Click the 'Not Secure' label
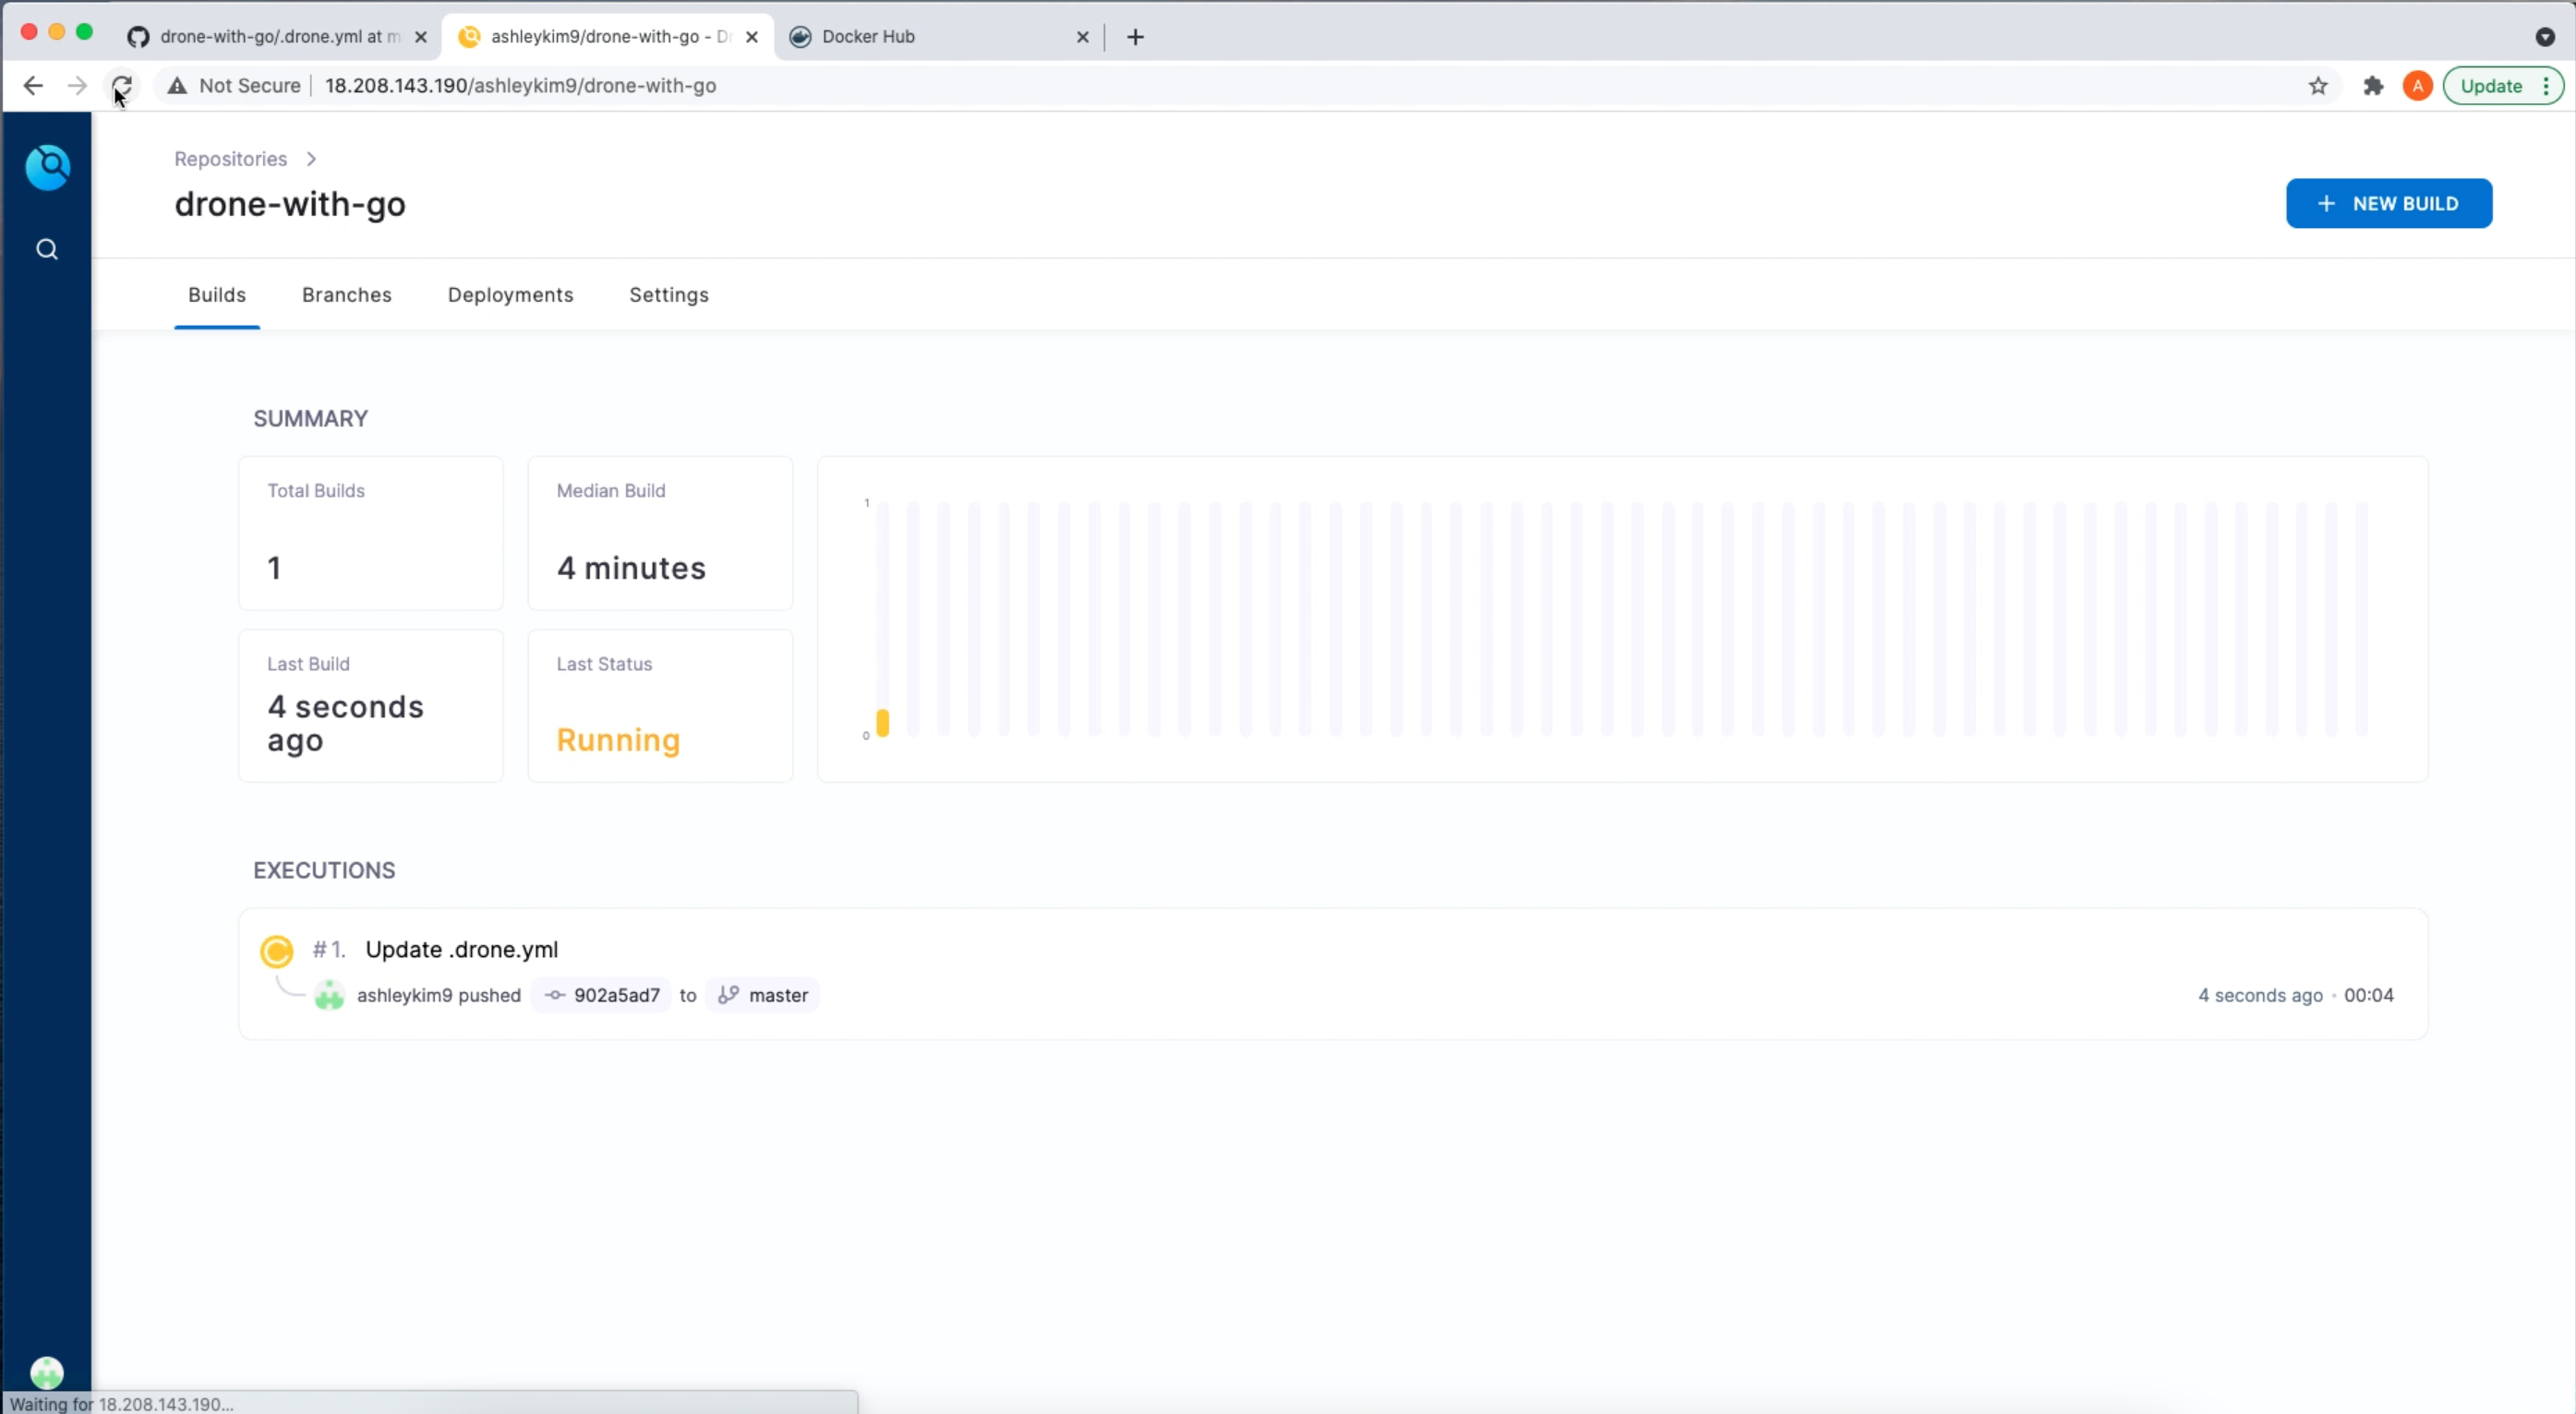 [x=250, y=86]
